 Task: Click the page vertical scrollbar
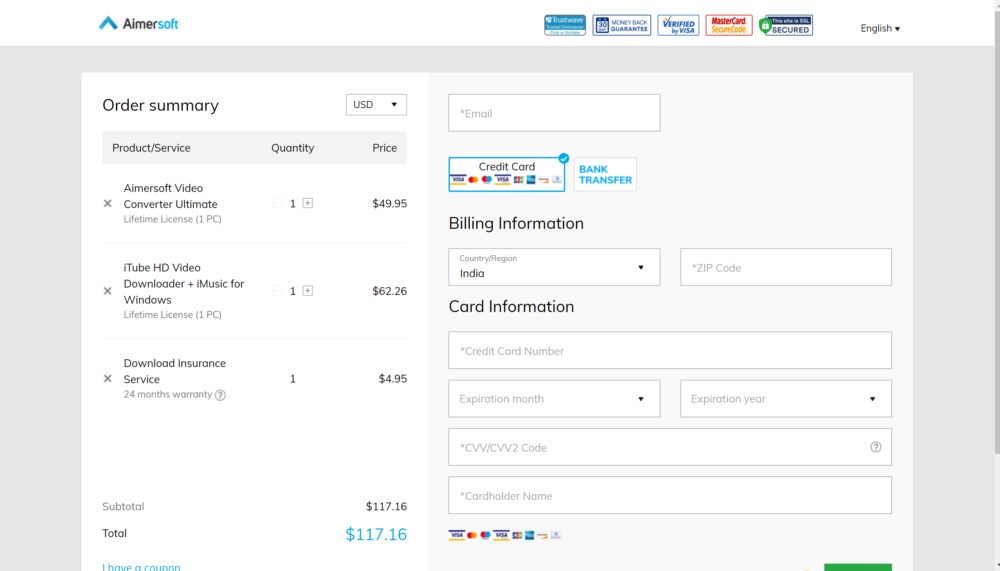pyautogui.click(x=997, y=230)
